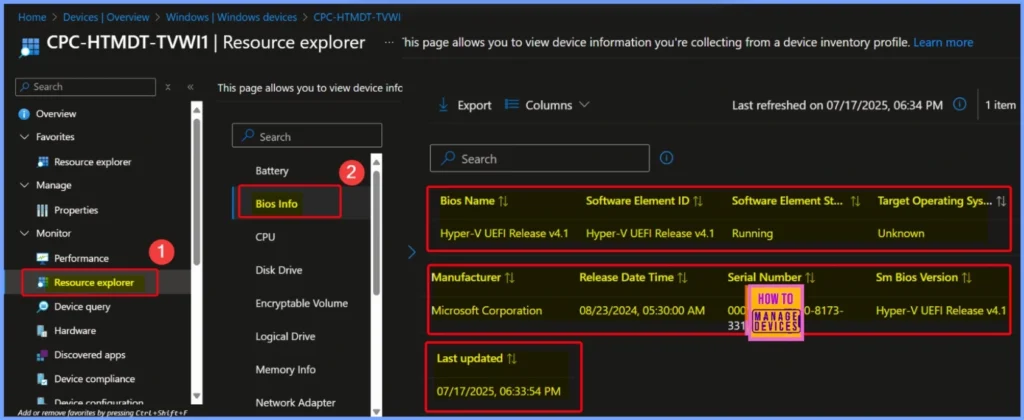Sort by Software Element State column arrows

pyautogui.click(x=856, y=201)
